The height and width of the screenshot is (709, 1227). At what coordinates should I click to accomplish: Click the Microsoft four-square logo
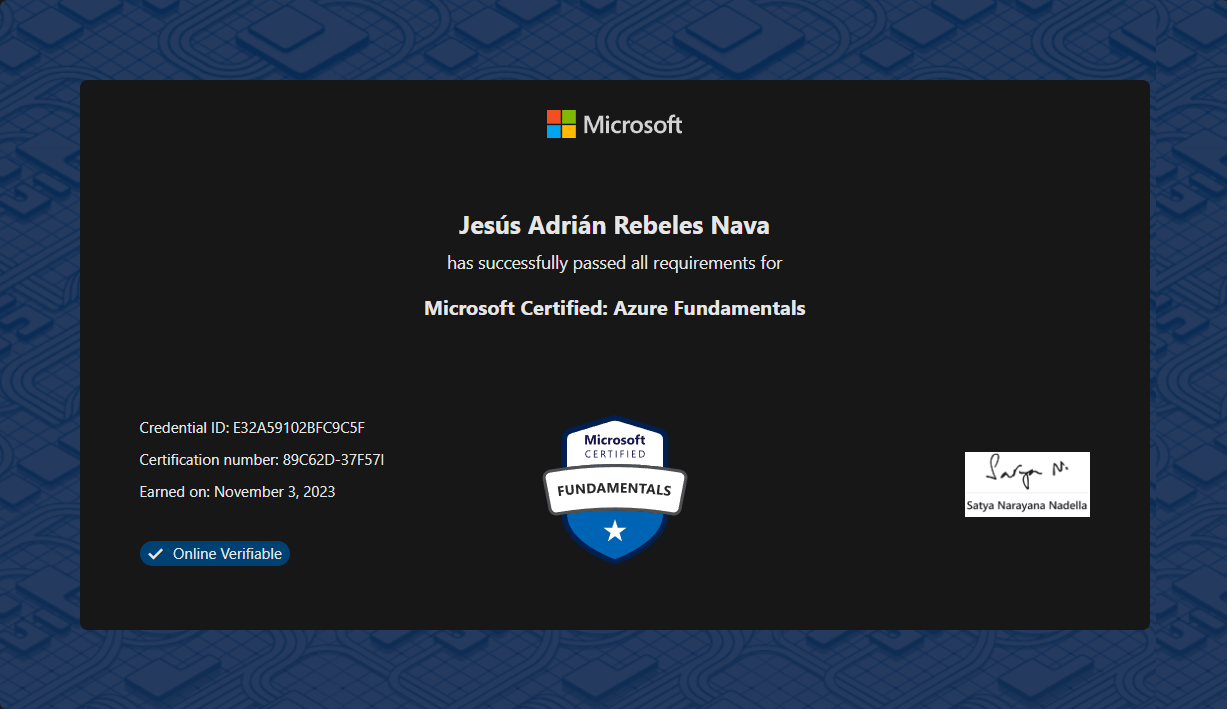point(560,123)
